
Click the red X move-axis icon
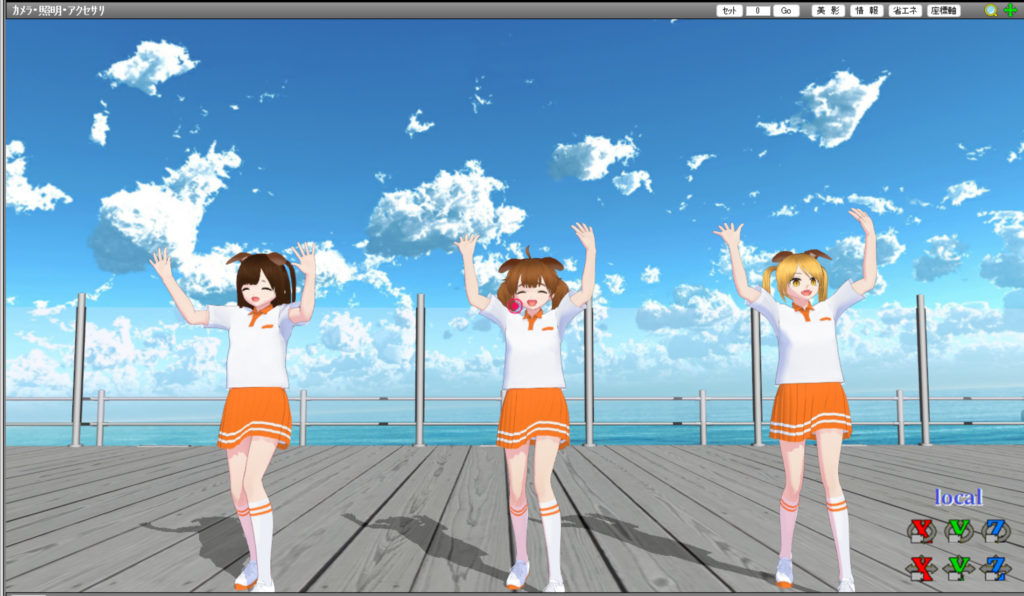coord(921,568)
